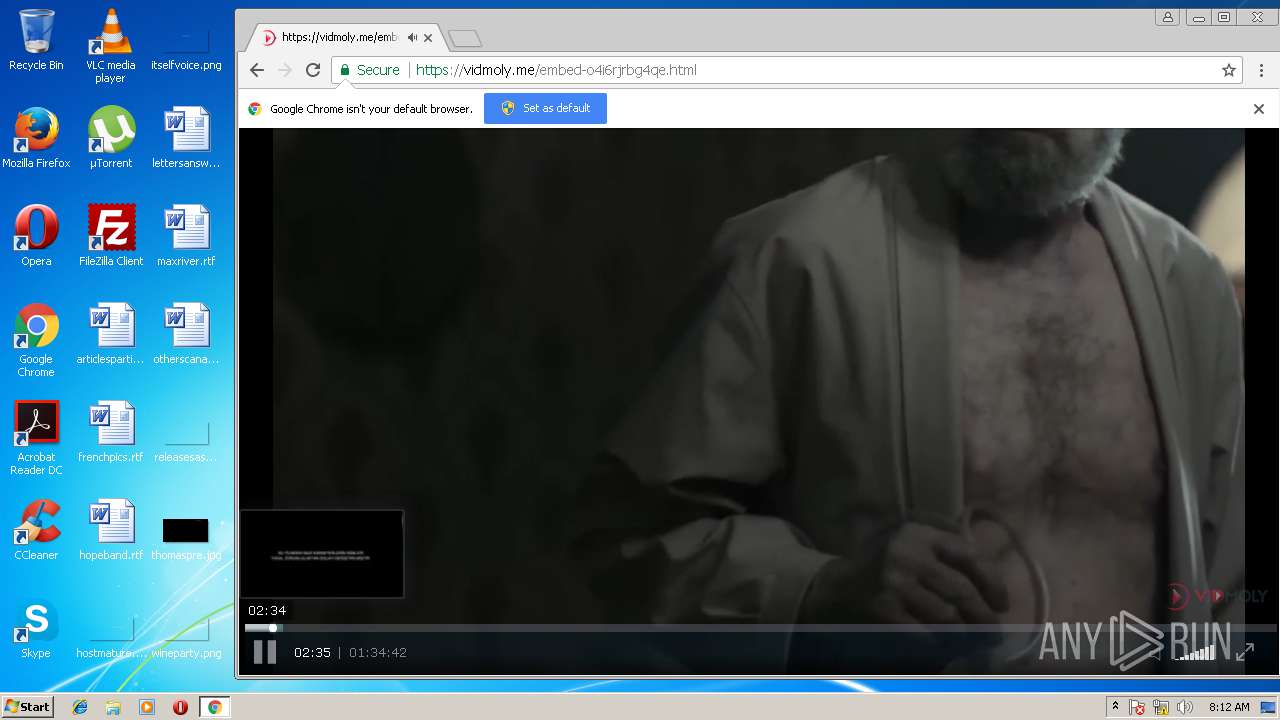
Task: Dismiss the default browser infobar
Action: pyautogui.click(x=1259, y=109)
